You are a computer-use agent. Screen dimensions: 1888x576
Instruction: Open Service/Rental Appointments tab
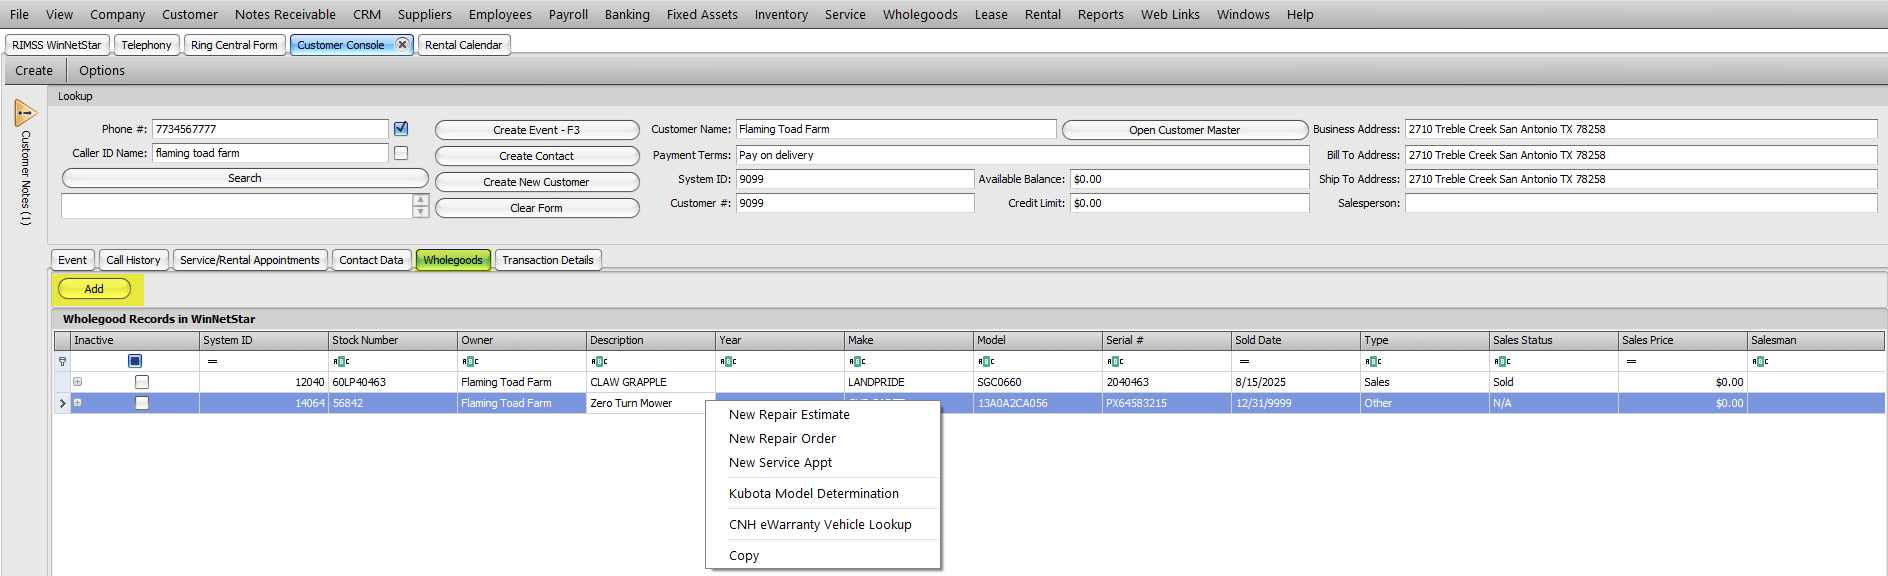250,260
